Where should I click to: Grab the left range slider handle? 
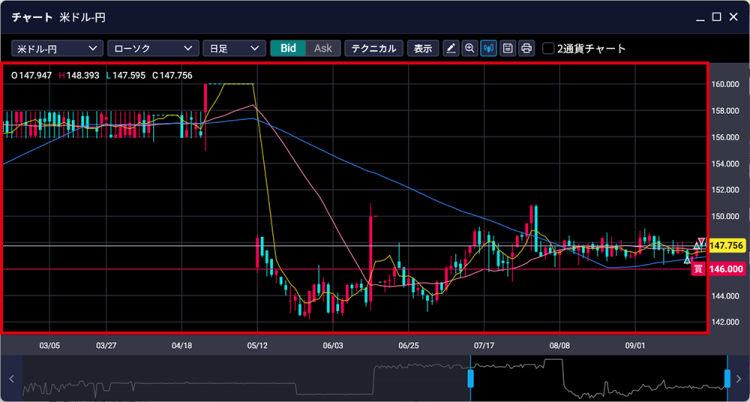click(471, 379)
